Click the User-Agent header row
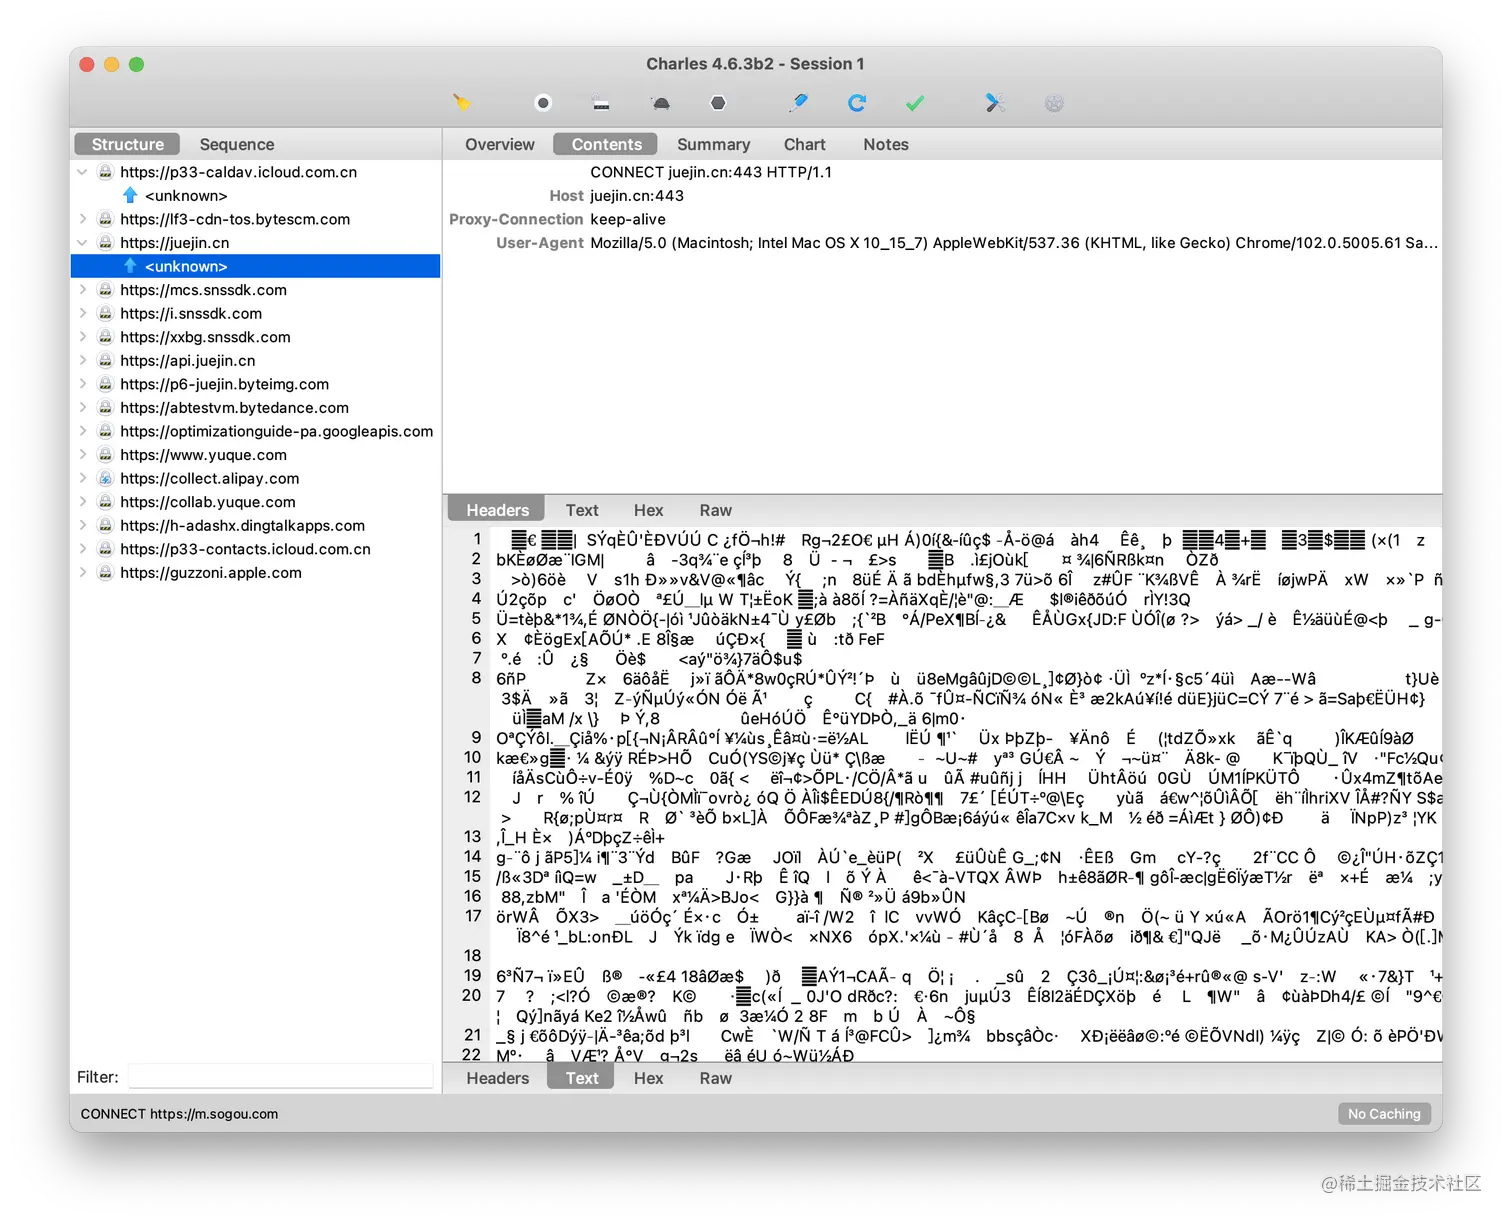The height and width of the screenshot is (1224, 1512). pos(942,243)
